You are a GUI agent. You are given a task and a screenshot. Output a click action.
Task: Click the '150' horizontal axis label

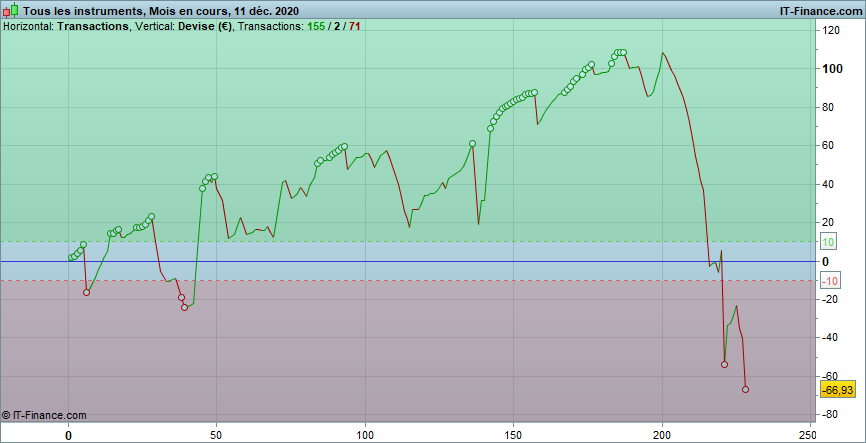coord(513,434)
